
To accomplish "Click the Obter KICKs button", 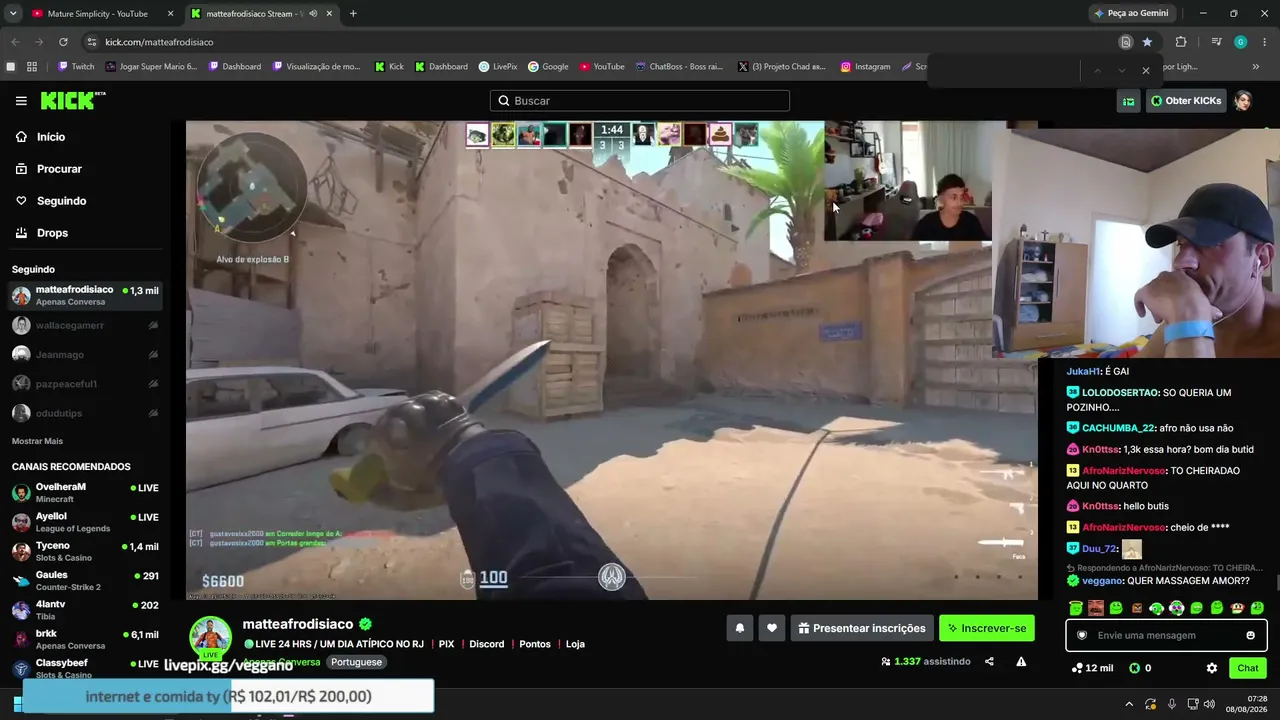I will [x=1186, y=101].
